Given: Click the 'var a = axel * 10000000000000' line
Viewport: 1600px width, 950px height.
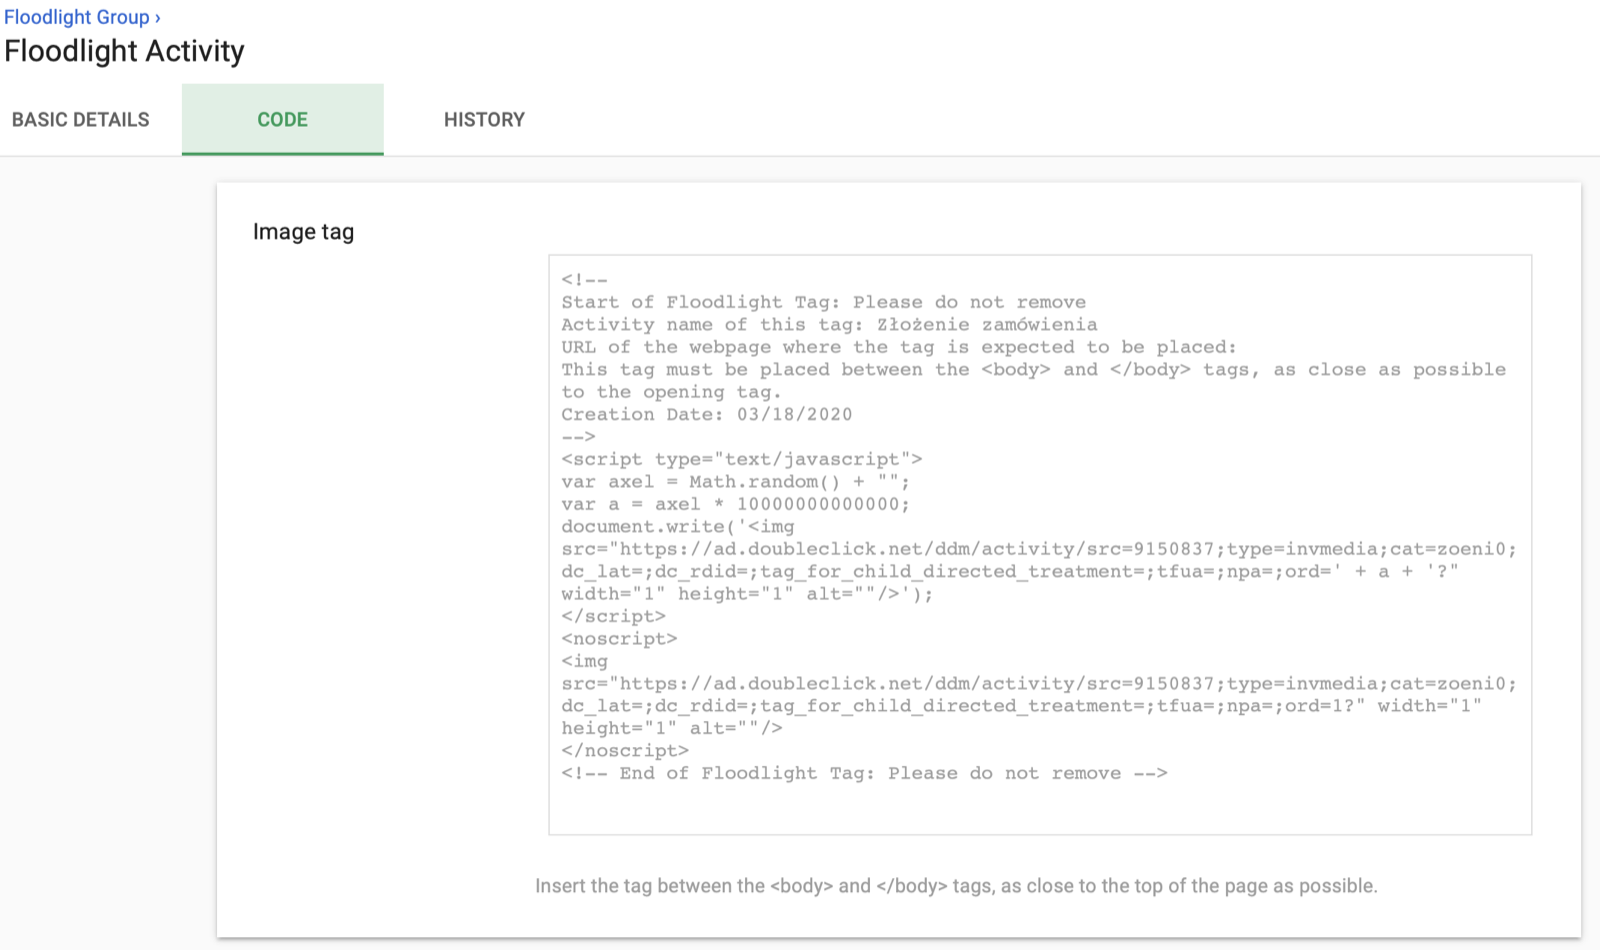Looking at the screenshot, I should click(736, 504).
